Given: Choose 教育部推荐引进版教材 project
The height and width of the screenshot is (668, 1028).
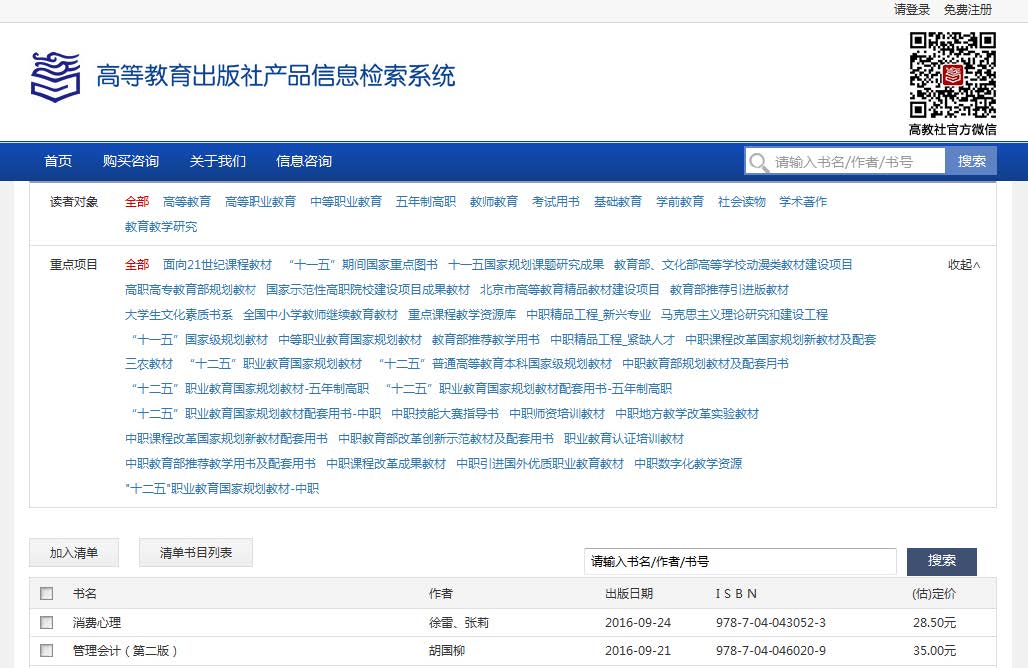Looking at the screenshot, I should pos(729,290).
